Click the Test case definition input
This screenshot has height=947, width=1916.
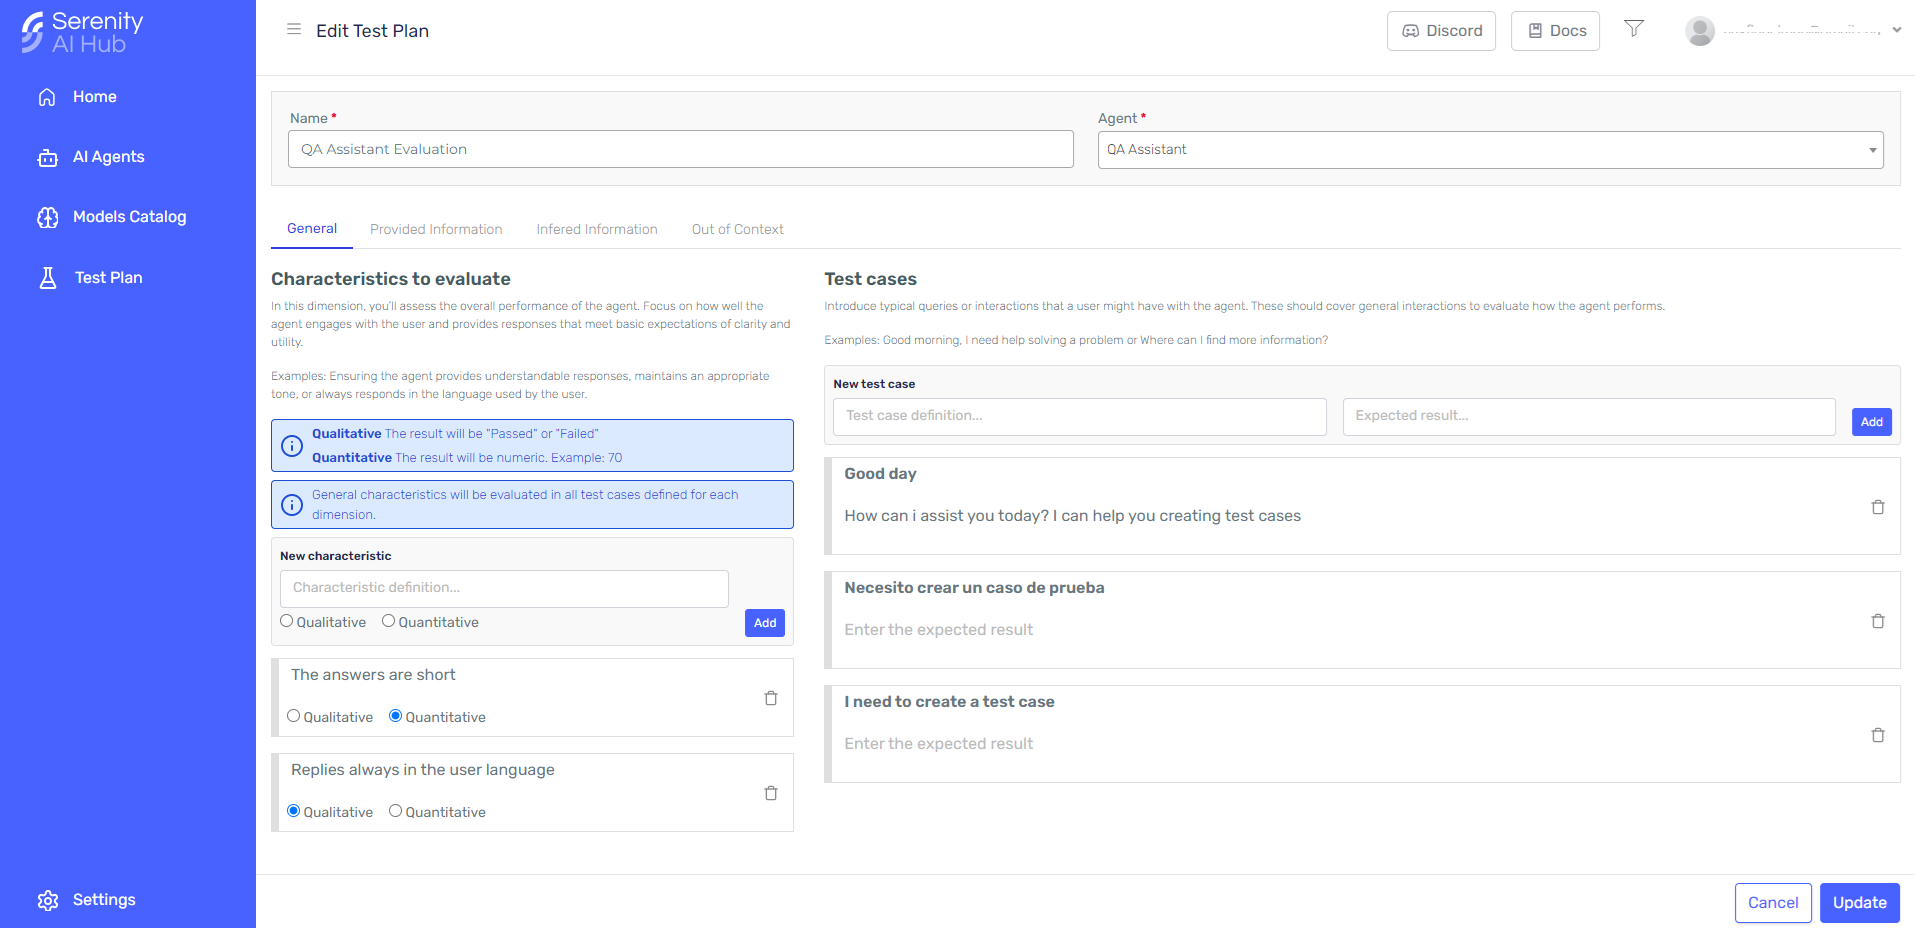1080,416
